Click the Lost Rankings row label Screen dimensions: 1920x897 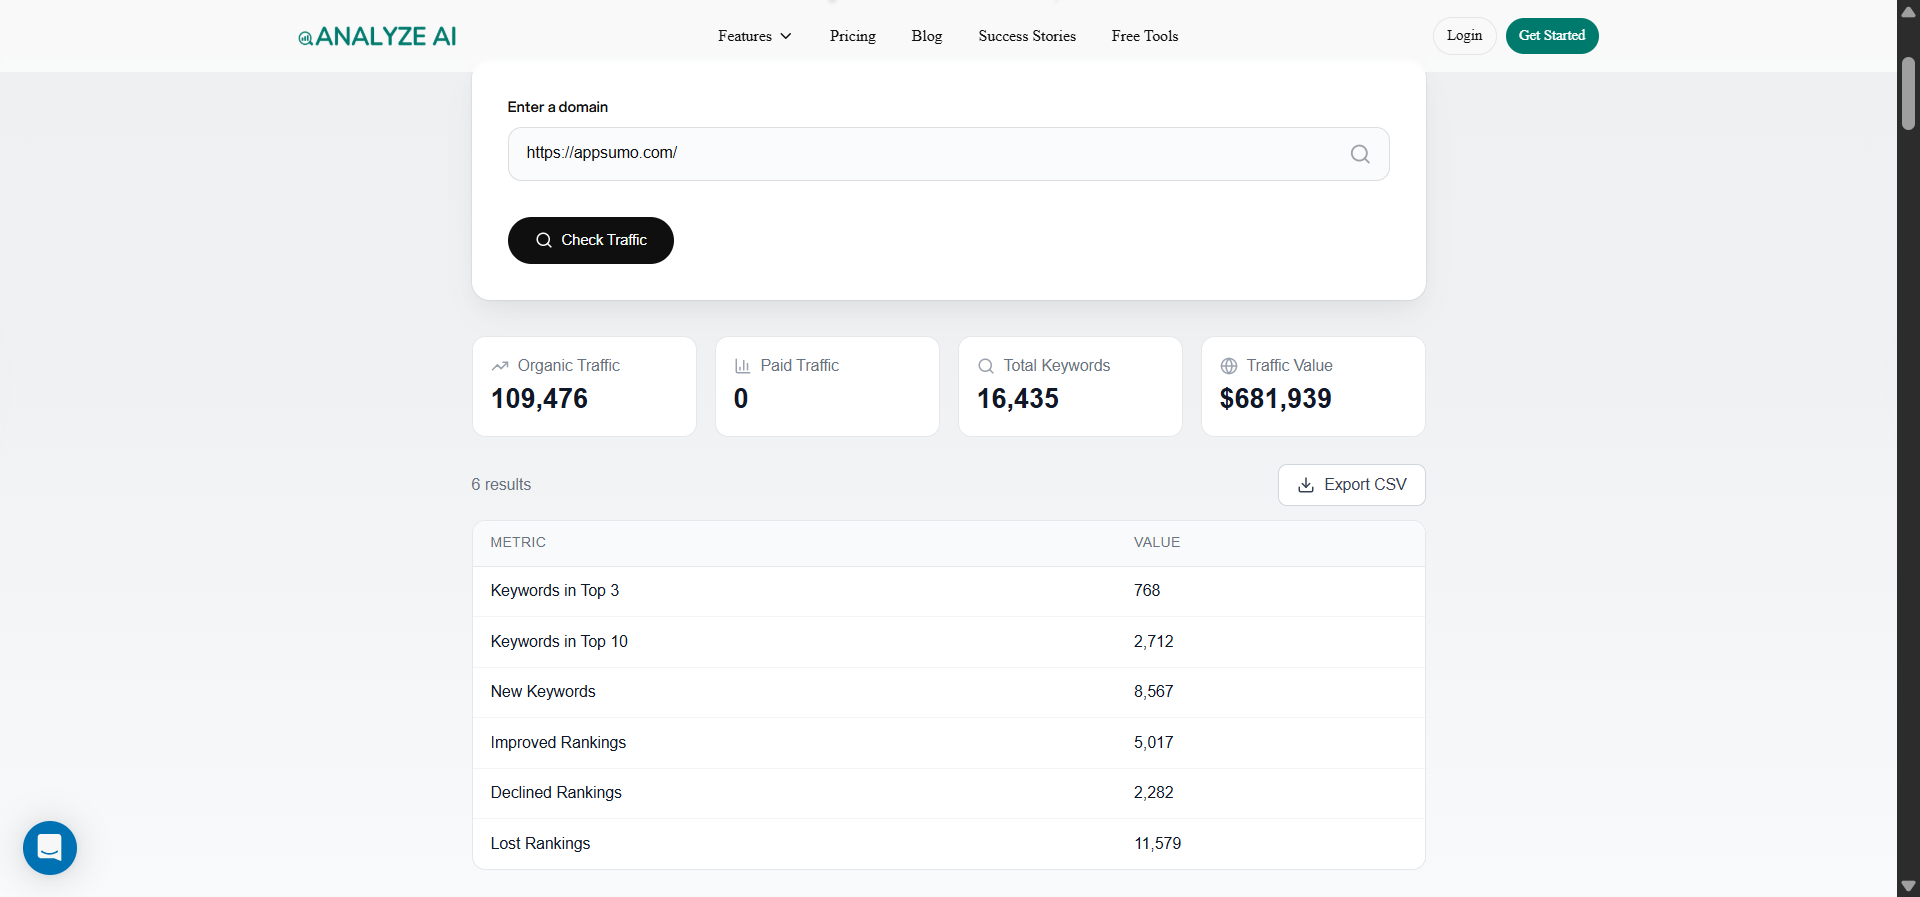point(540,844)
